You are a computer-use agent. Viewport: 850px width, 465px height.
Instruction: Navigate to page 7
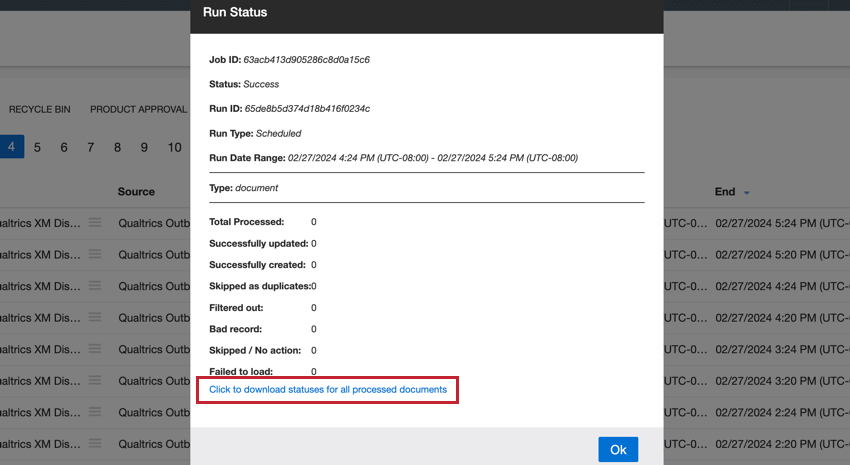pyautogui.click(x=90, y=147)
